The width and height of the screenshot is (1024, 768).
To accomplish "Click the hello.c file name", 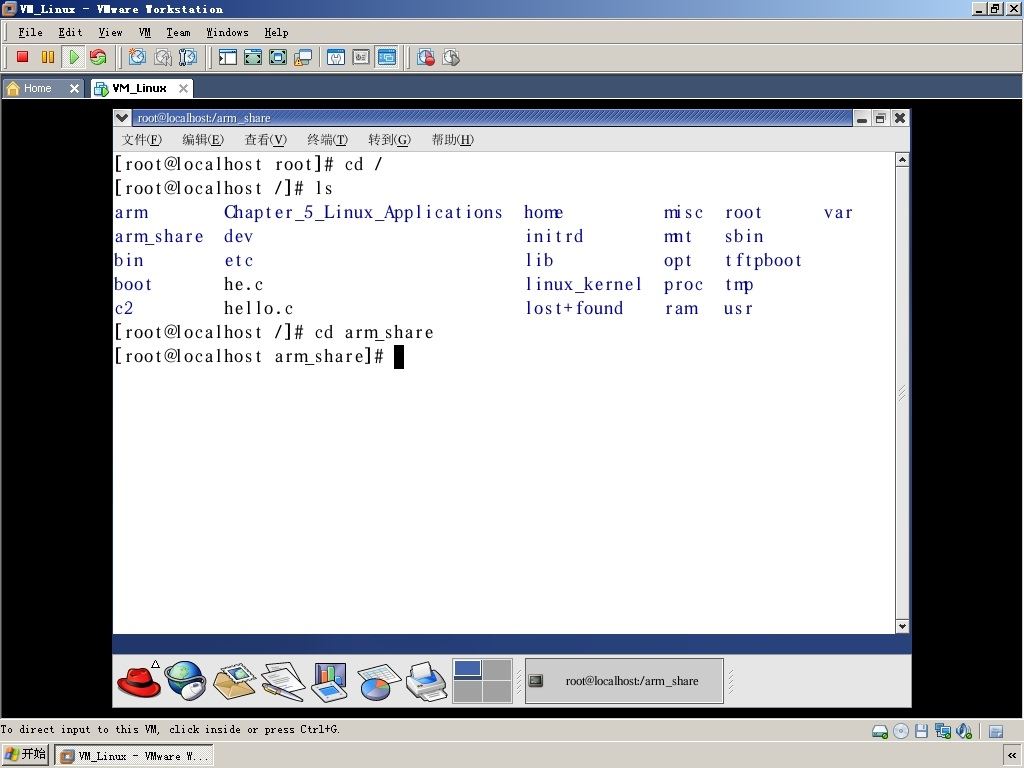I will pos(258,308).
